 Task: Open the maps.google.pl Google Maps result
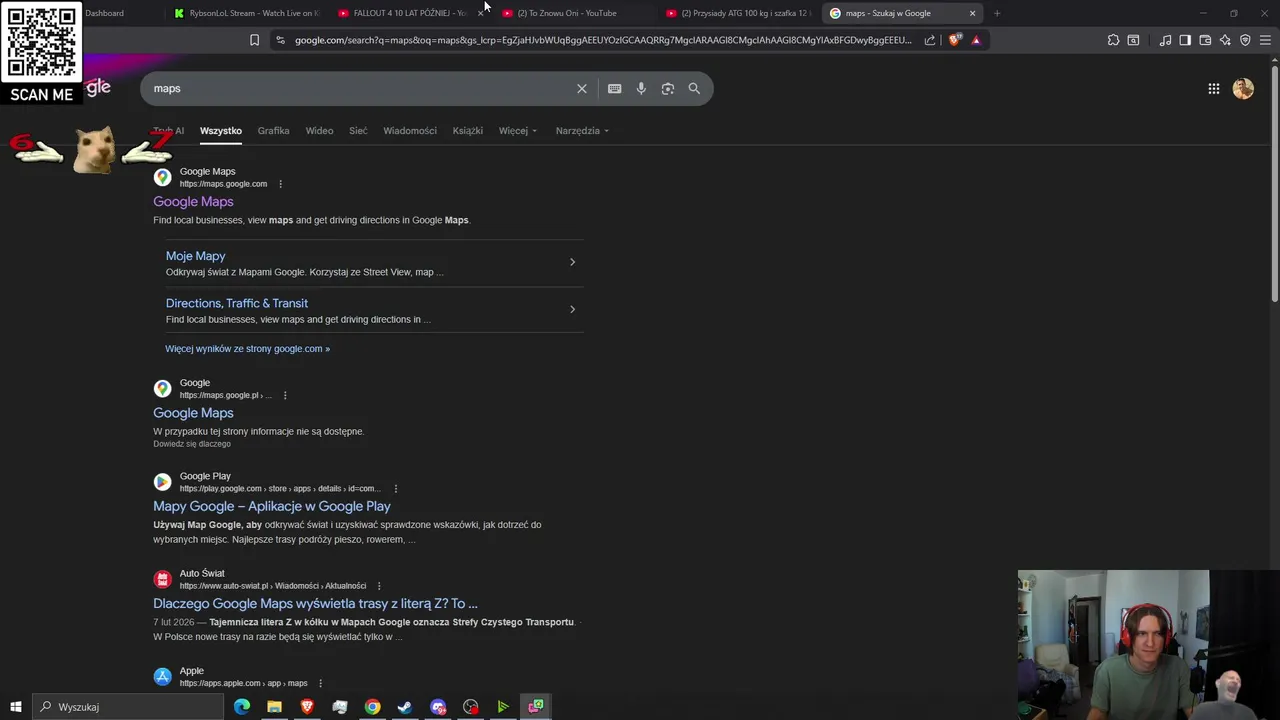(193, 413)
